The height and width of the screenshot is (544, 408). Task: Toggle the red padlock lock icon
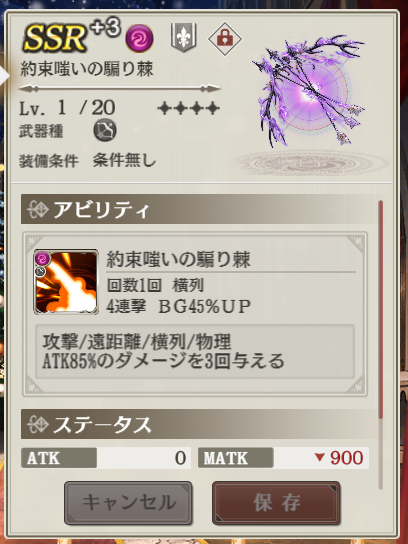[x=225, y=39]
